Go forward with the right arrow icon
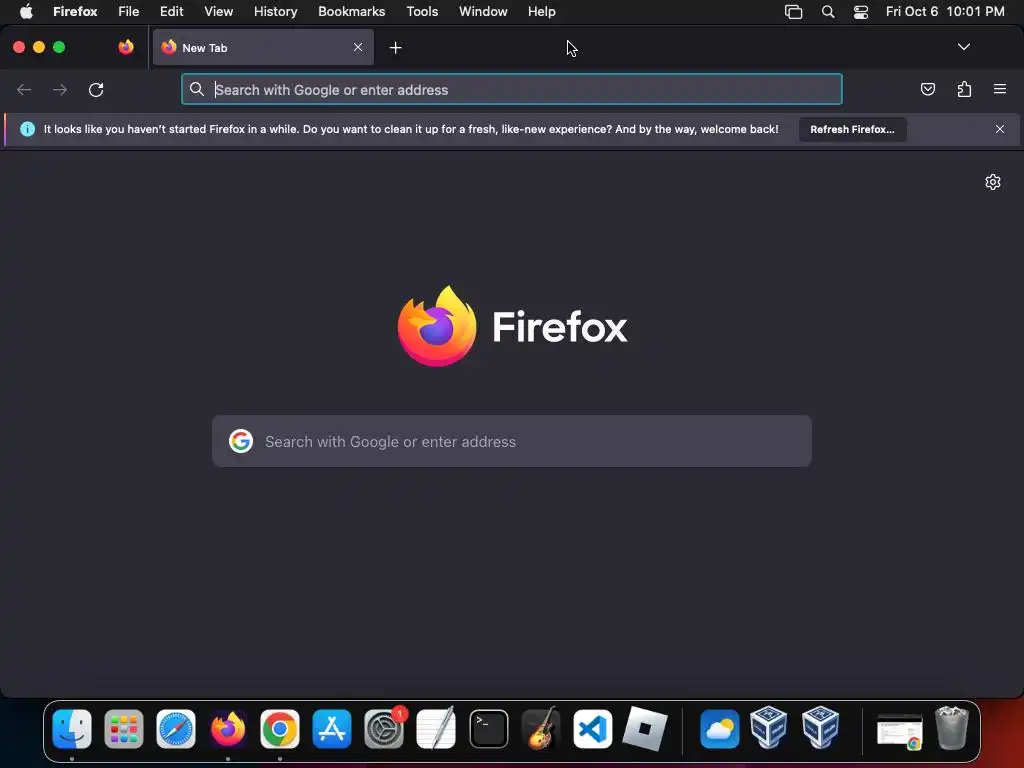 point(60,89)
